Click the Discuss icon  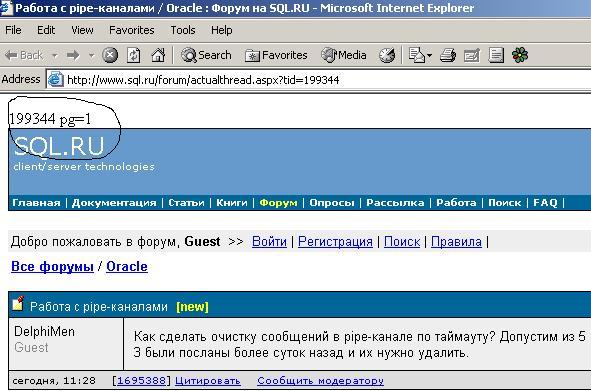[x=496, y=55]
